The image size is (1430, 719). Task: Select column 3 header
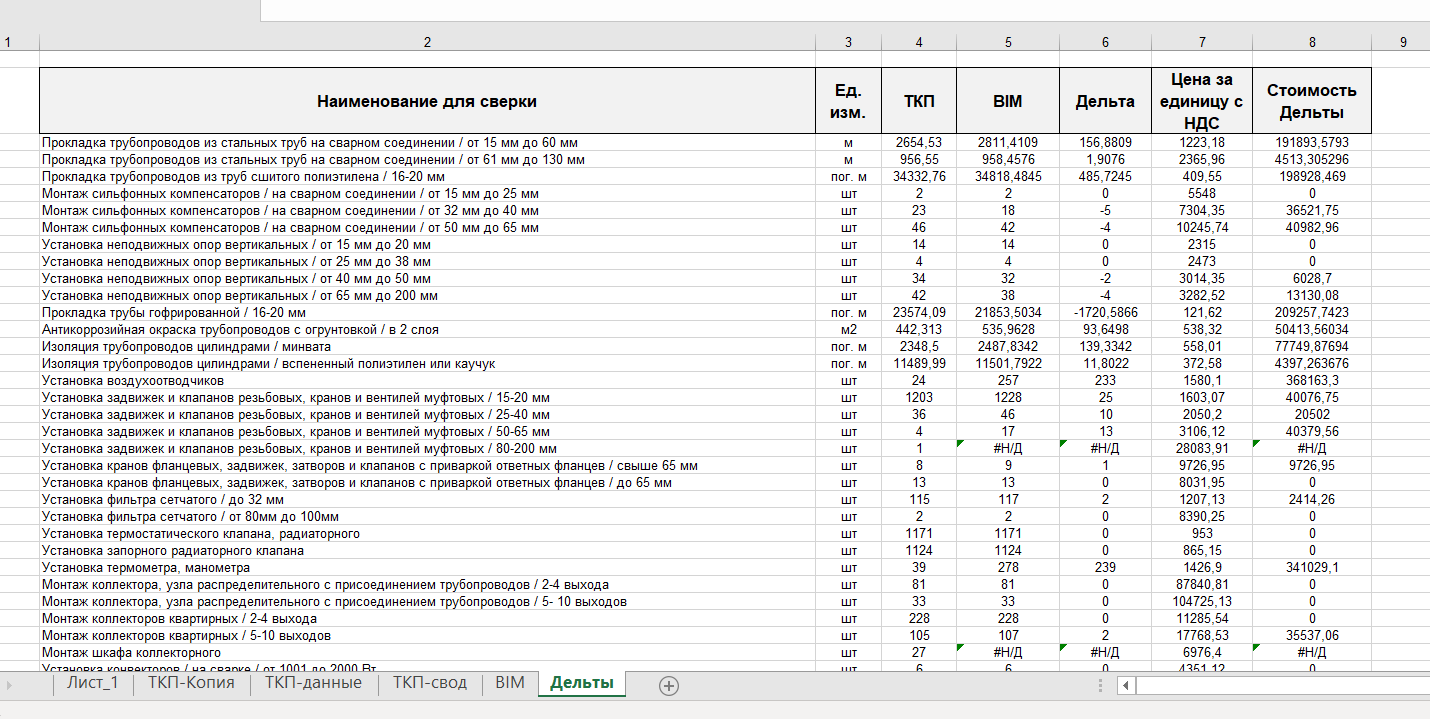848,42
